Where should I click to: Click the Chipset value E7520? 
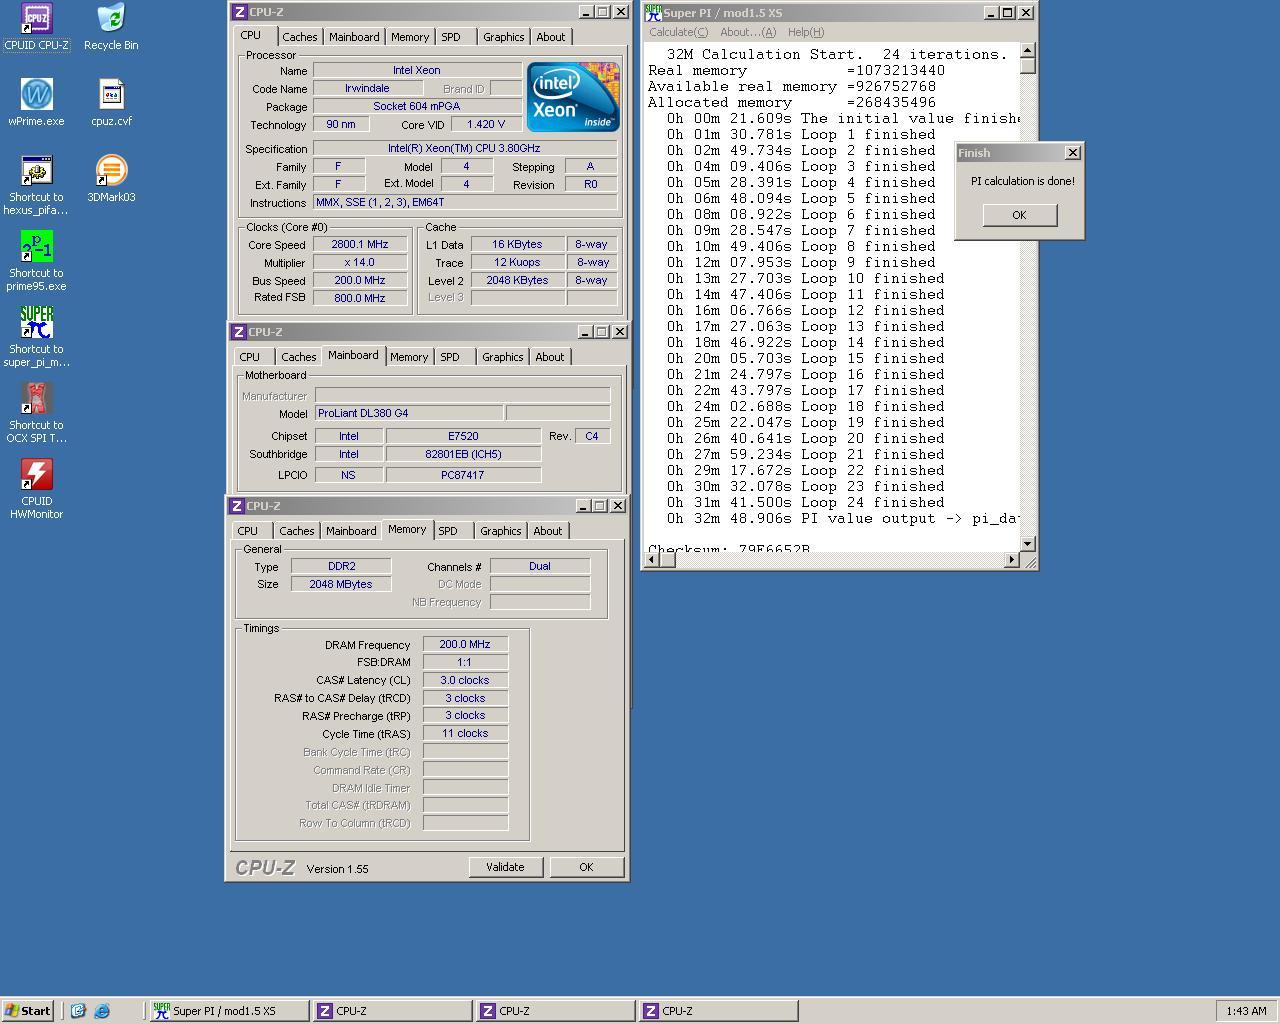pyautogui.click(x=463, y=436)
